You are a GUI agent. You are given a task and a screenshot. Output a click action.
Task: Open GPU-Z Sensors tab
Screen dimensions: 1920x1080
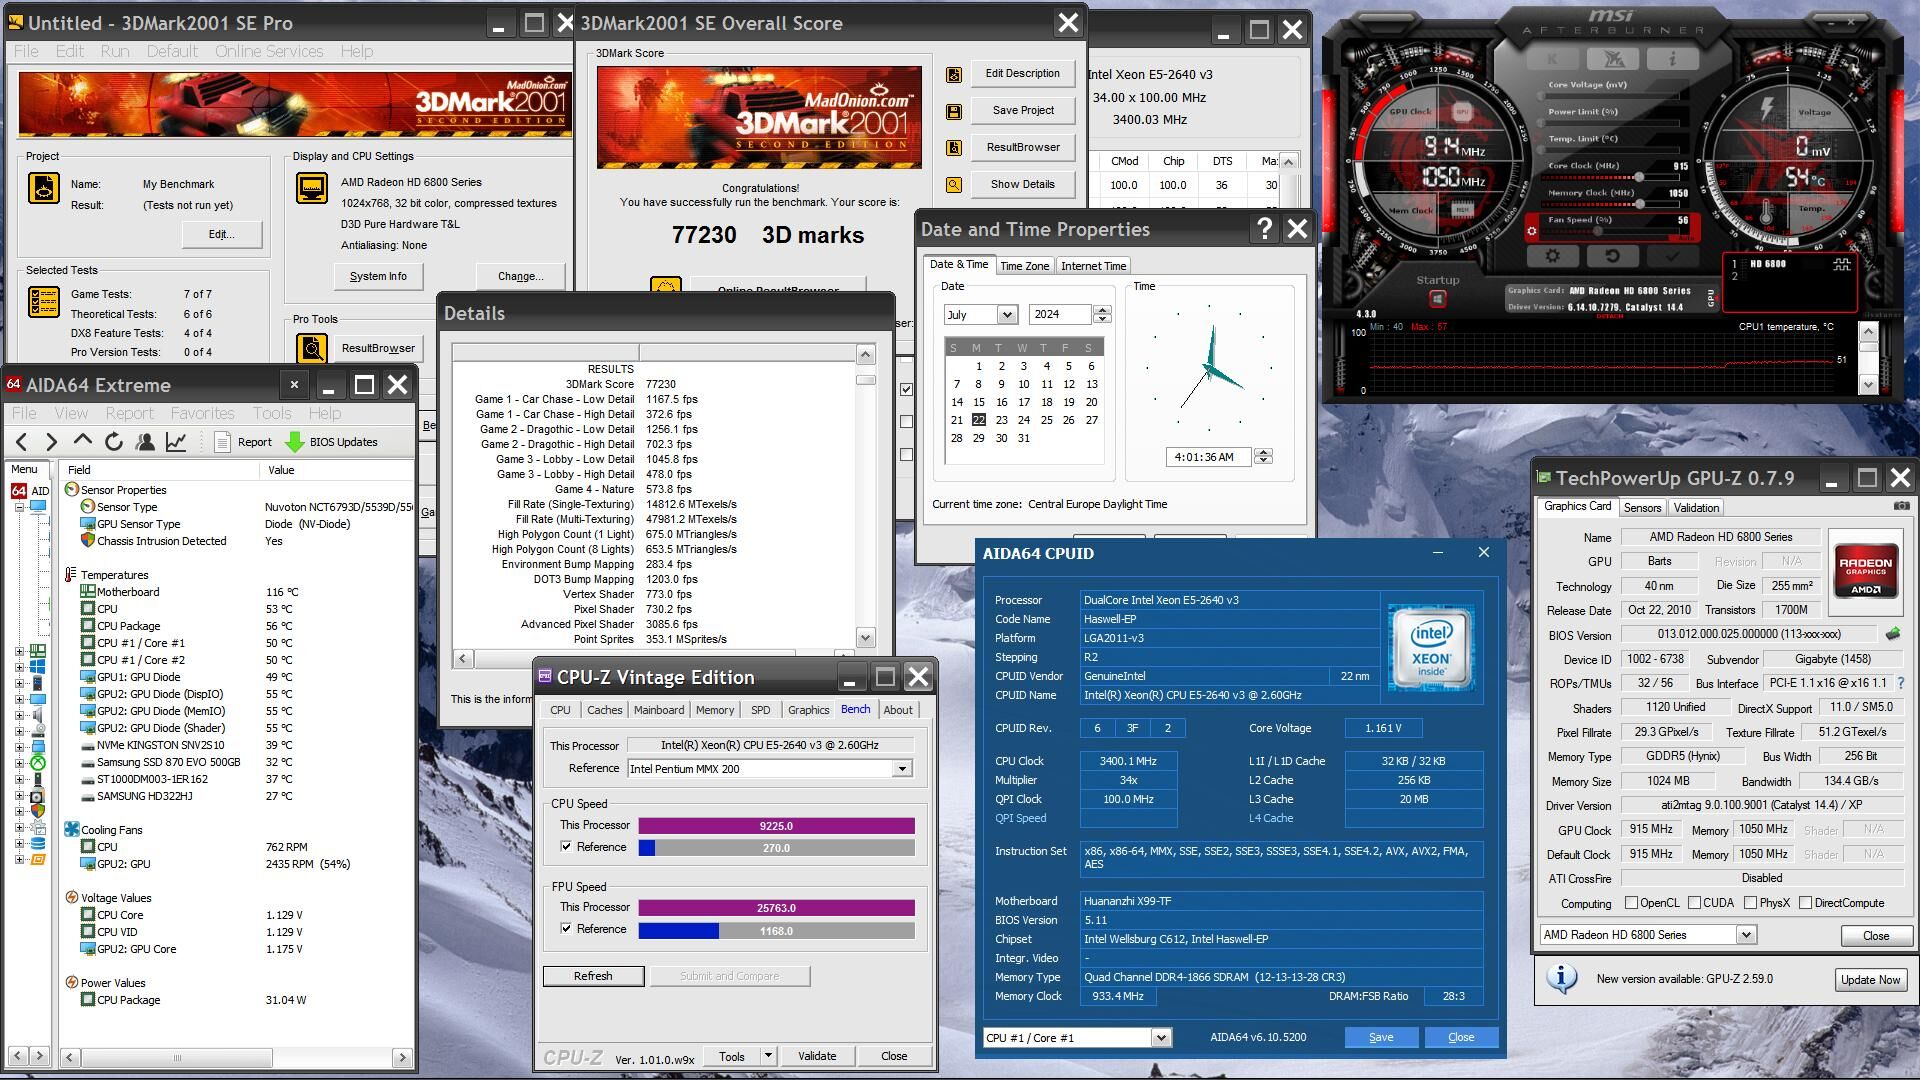(x=1642, y=508)
